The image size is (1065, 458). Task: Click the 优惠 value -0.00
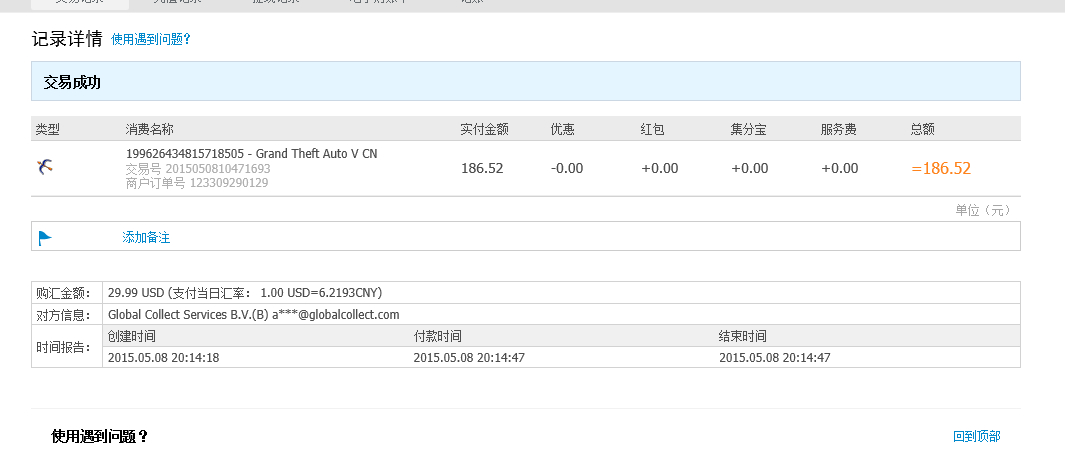(x=567, y=168)
